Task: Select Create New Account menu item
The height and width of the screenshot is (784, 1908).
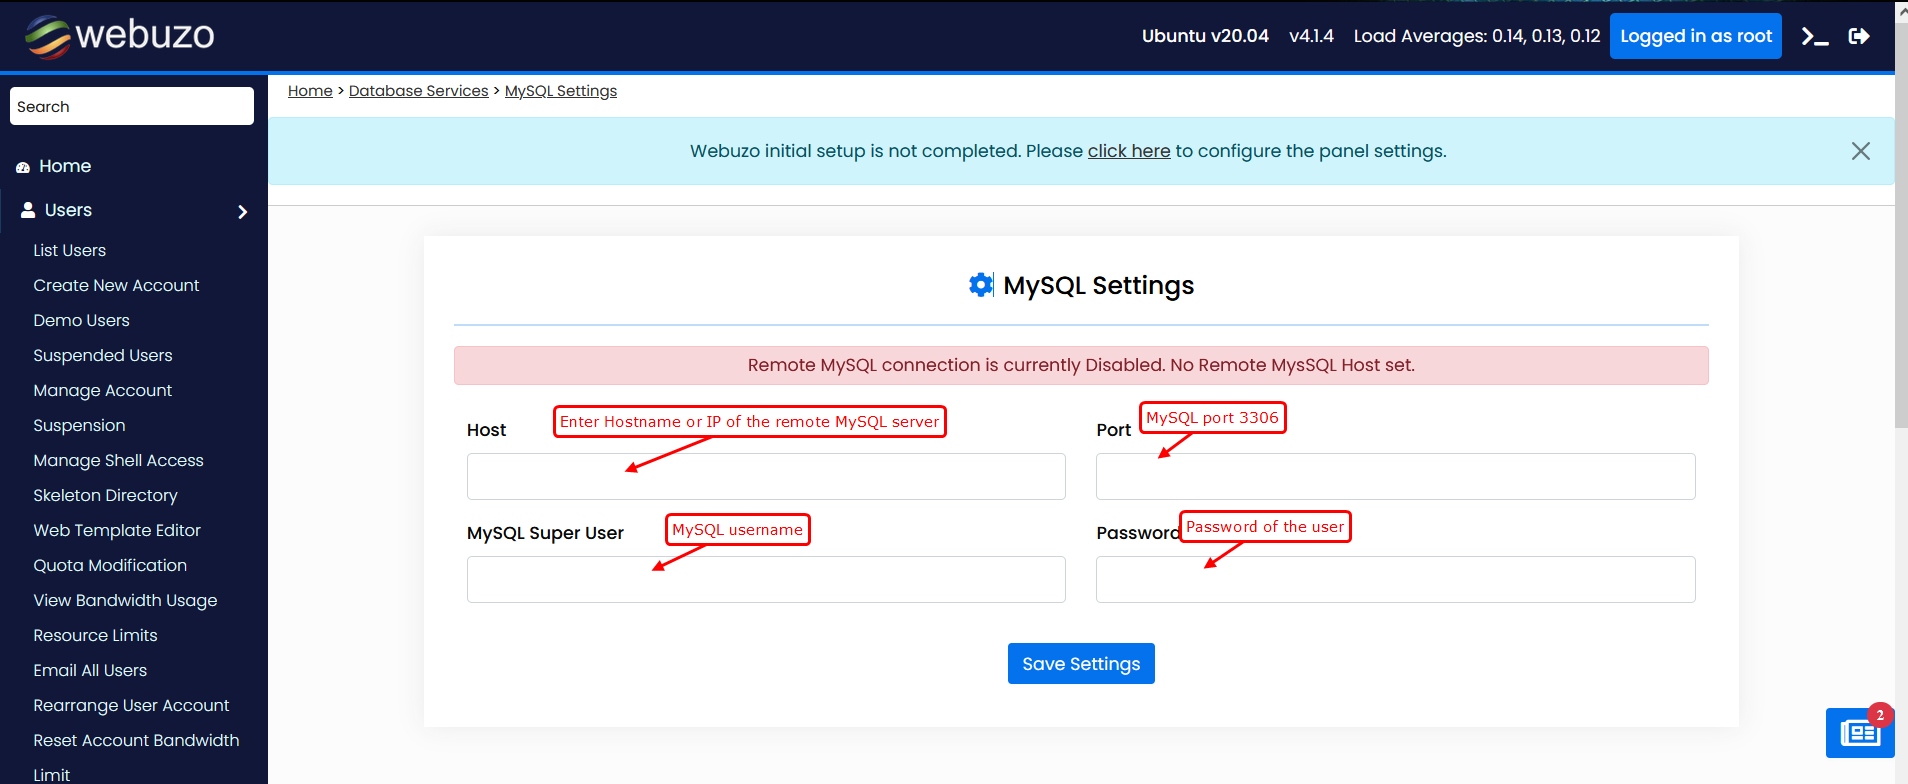Action: (116, 285)
